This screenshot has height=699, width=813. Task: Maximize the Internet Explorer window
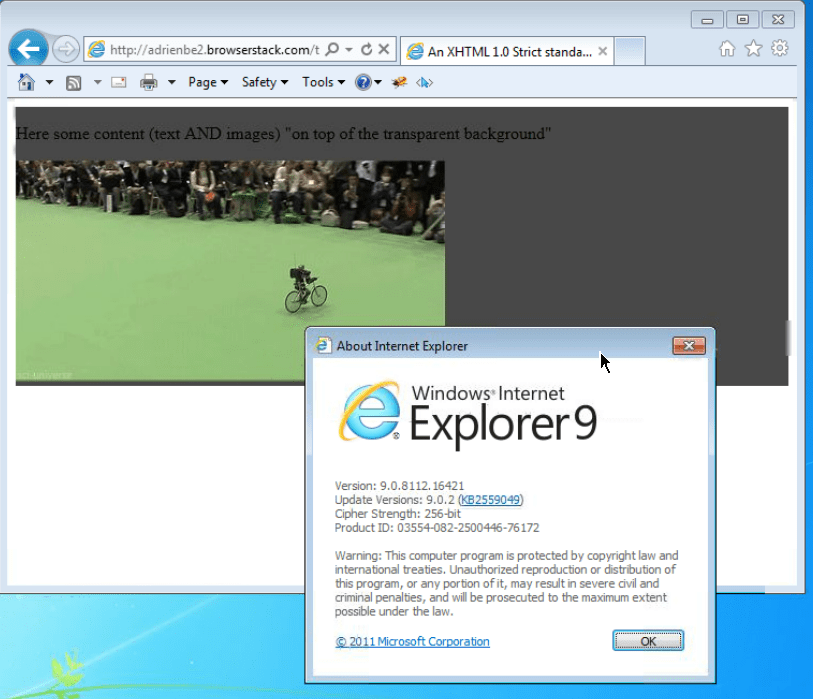[x=742, y=20]
